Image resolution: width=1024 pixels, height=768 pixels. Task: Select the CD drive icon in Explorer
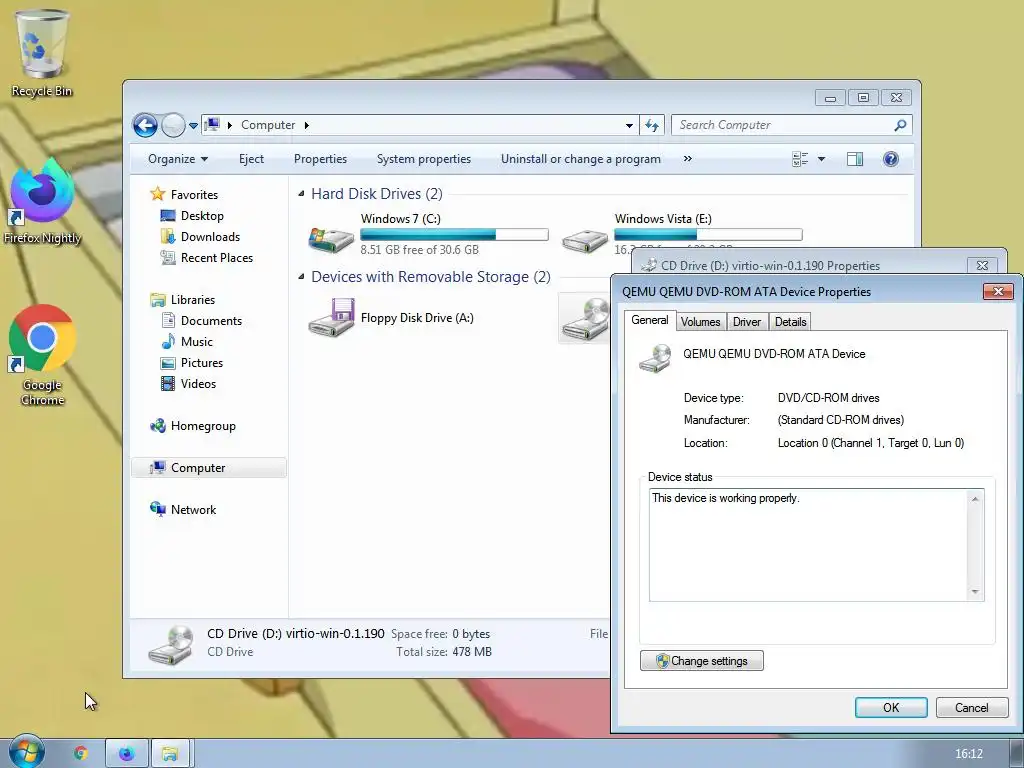tap(585, 318)
